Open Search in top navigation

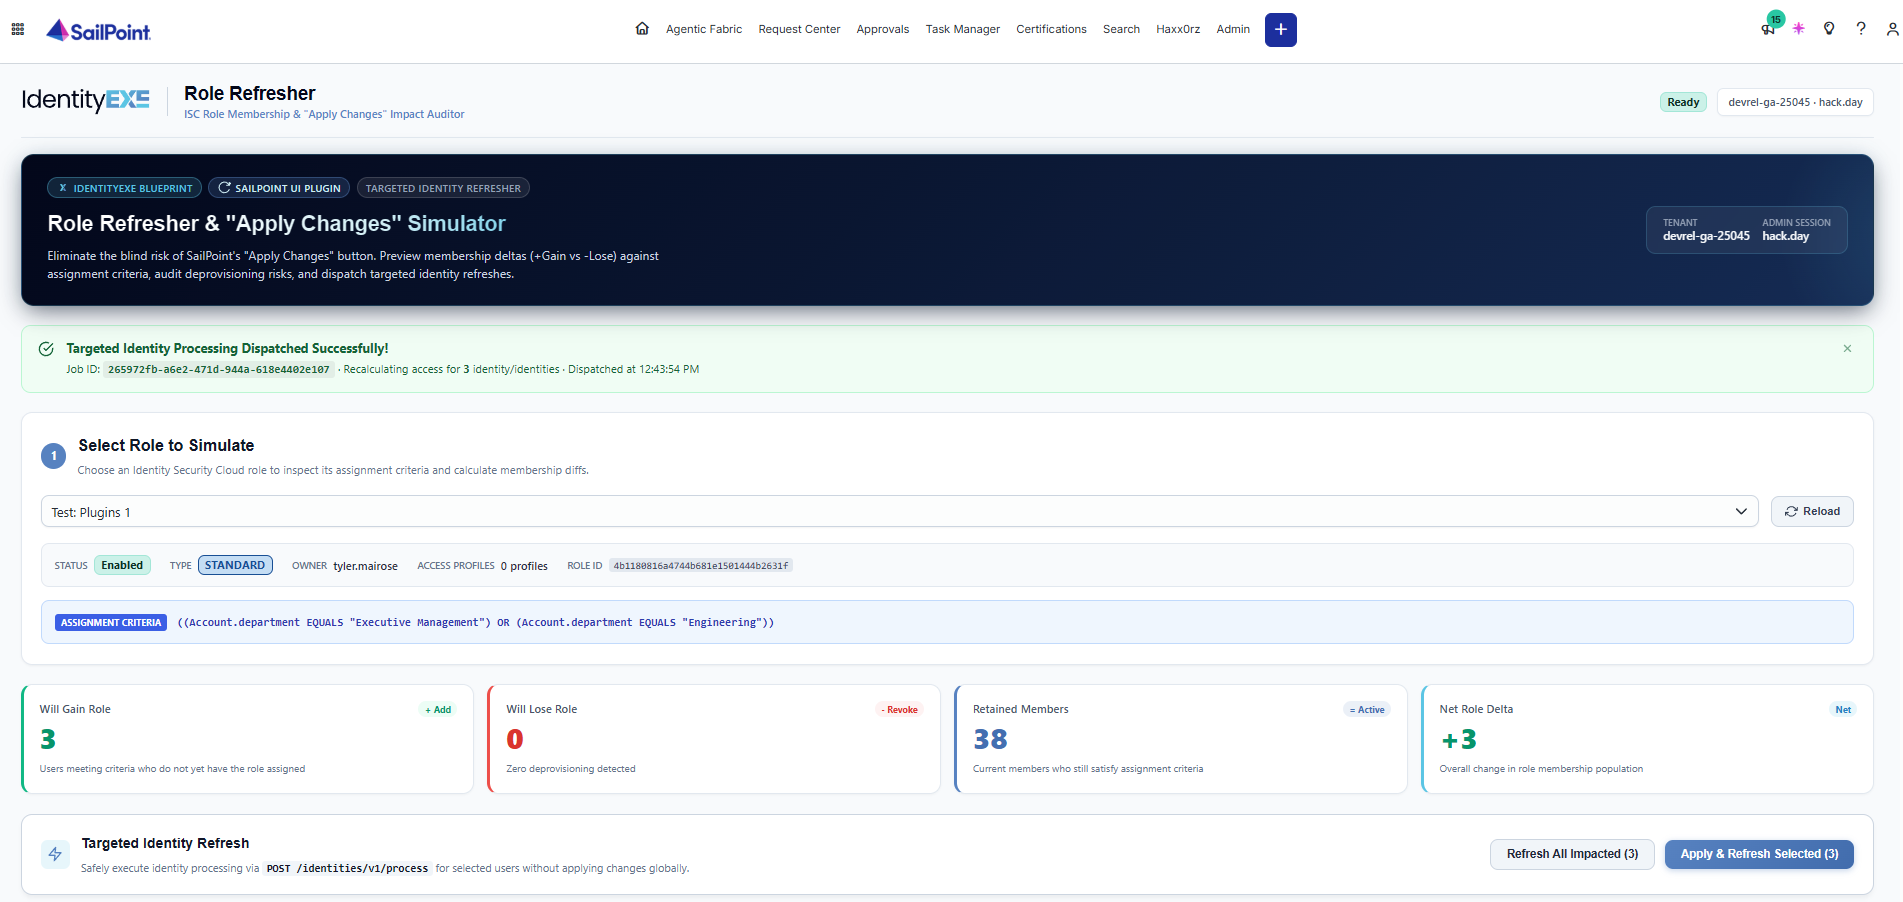(x=1121, y=29)
